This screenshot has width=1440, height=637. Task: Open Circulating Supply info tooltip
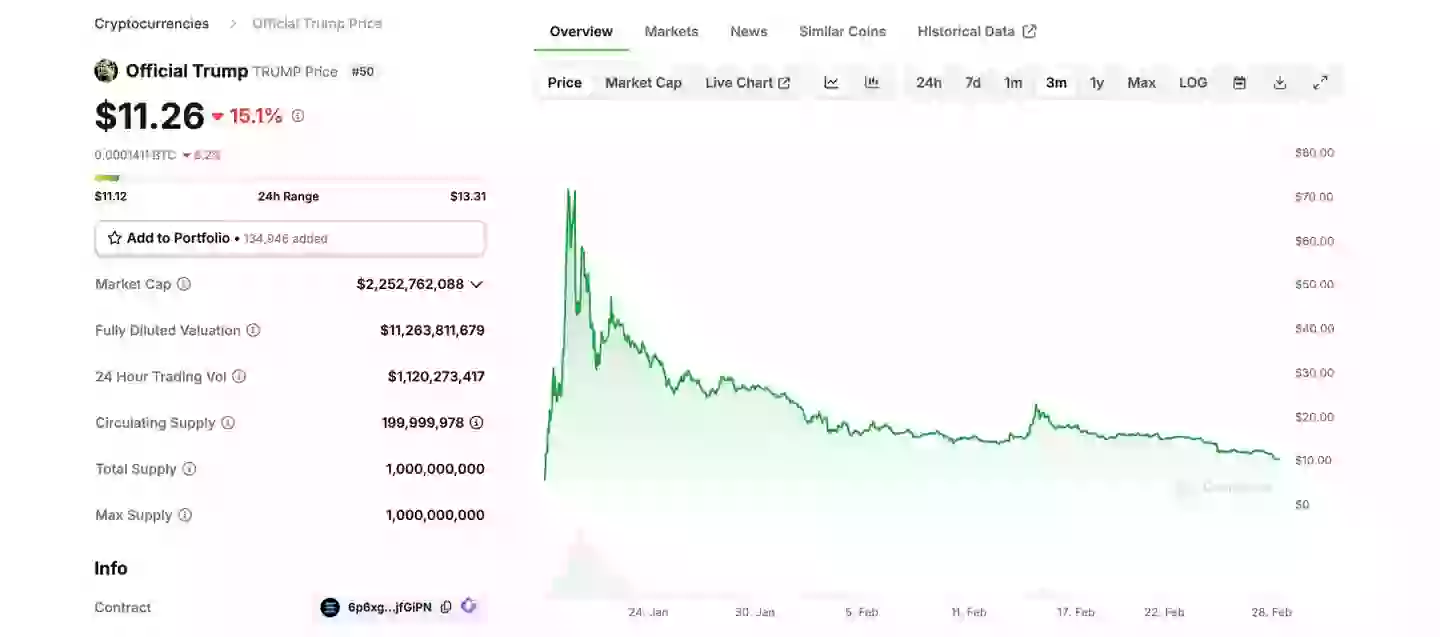[x=230, y=422]
